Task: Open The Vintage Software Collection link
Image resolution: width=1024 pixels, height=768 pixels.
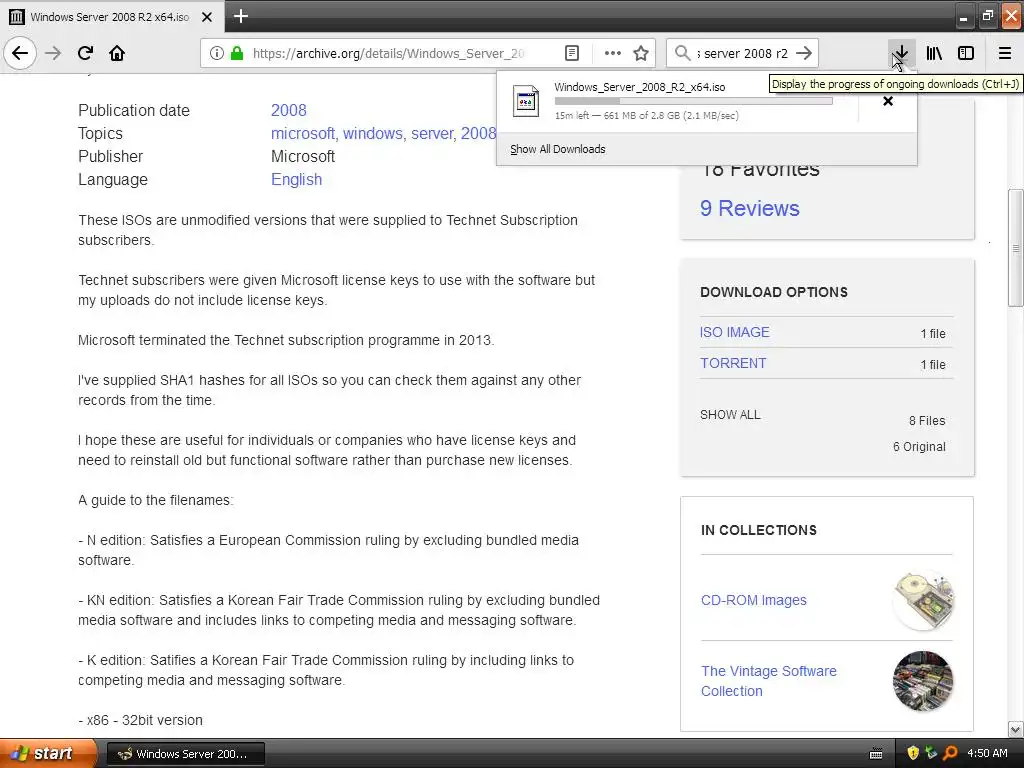Action: (769, 680)
